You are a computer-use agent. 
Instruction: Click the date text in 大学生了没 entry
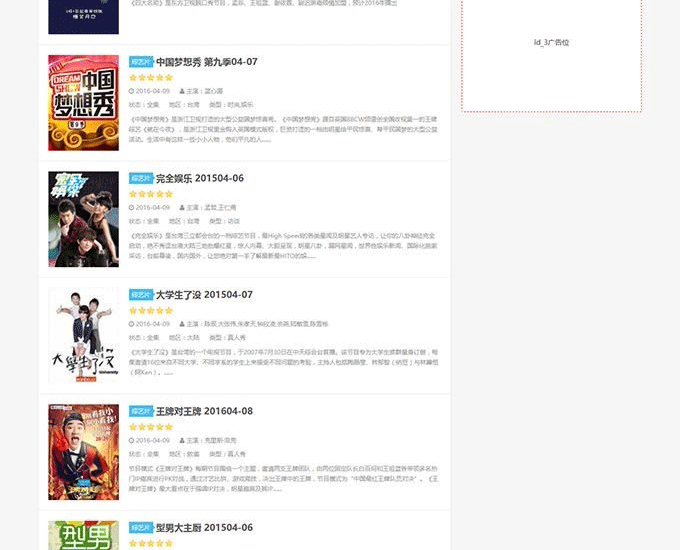pos(153,324)
